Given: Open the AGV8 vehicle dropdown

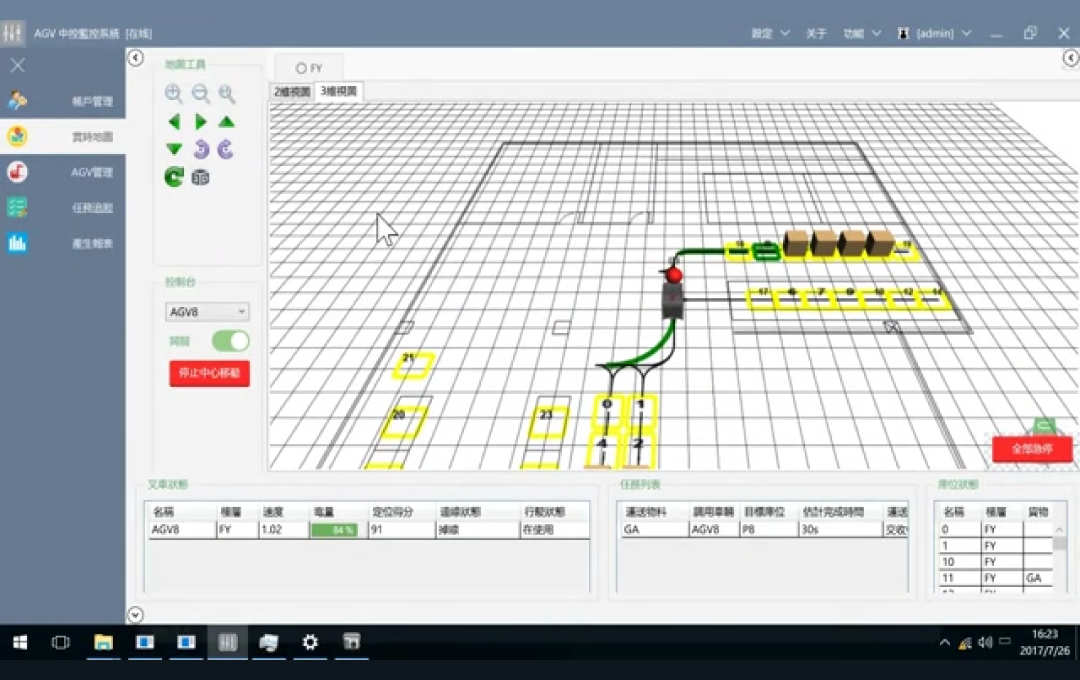Looking at the screenshot, I should click(x=206, y=311).
